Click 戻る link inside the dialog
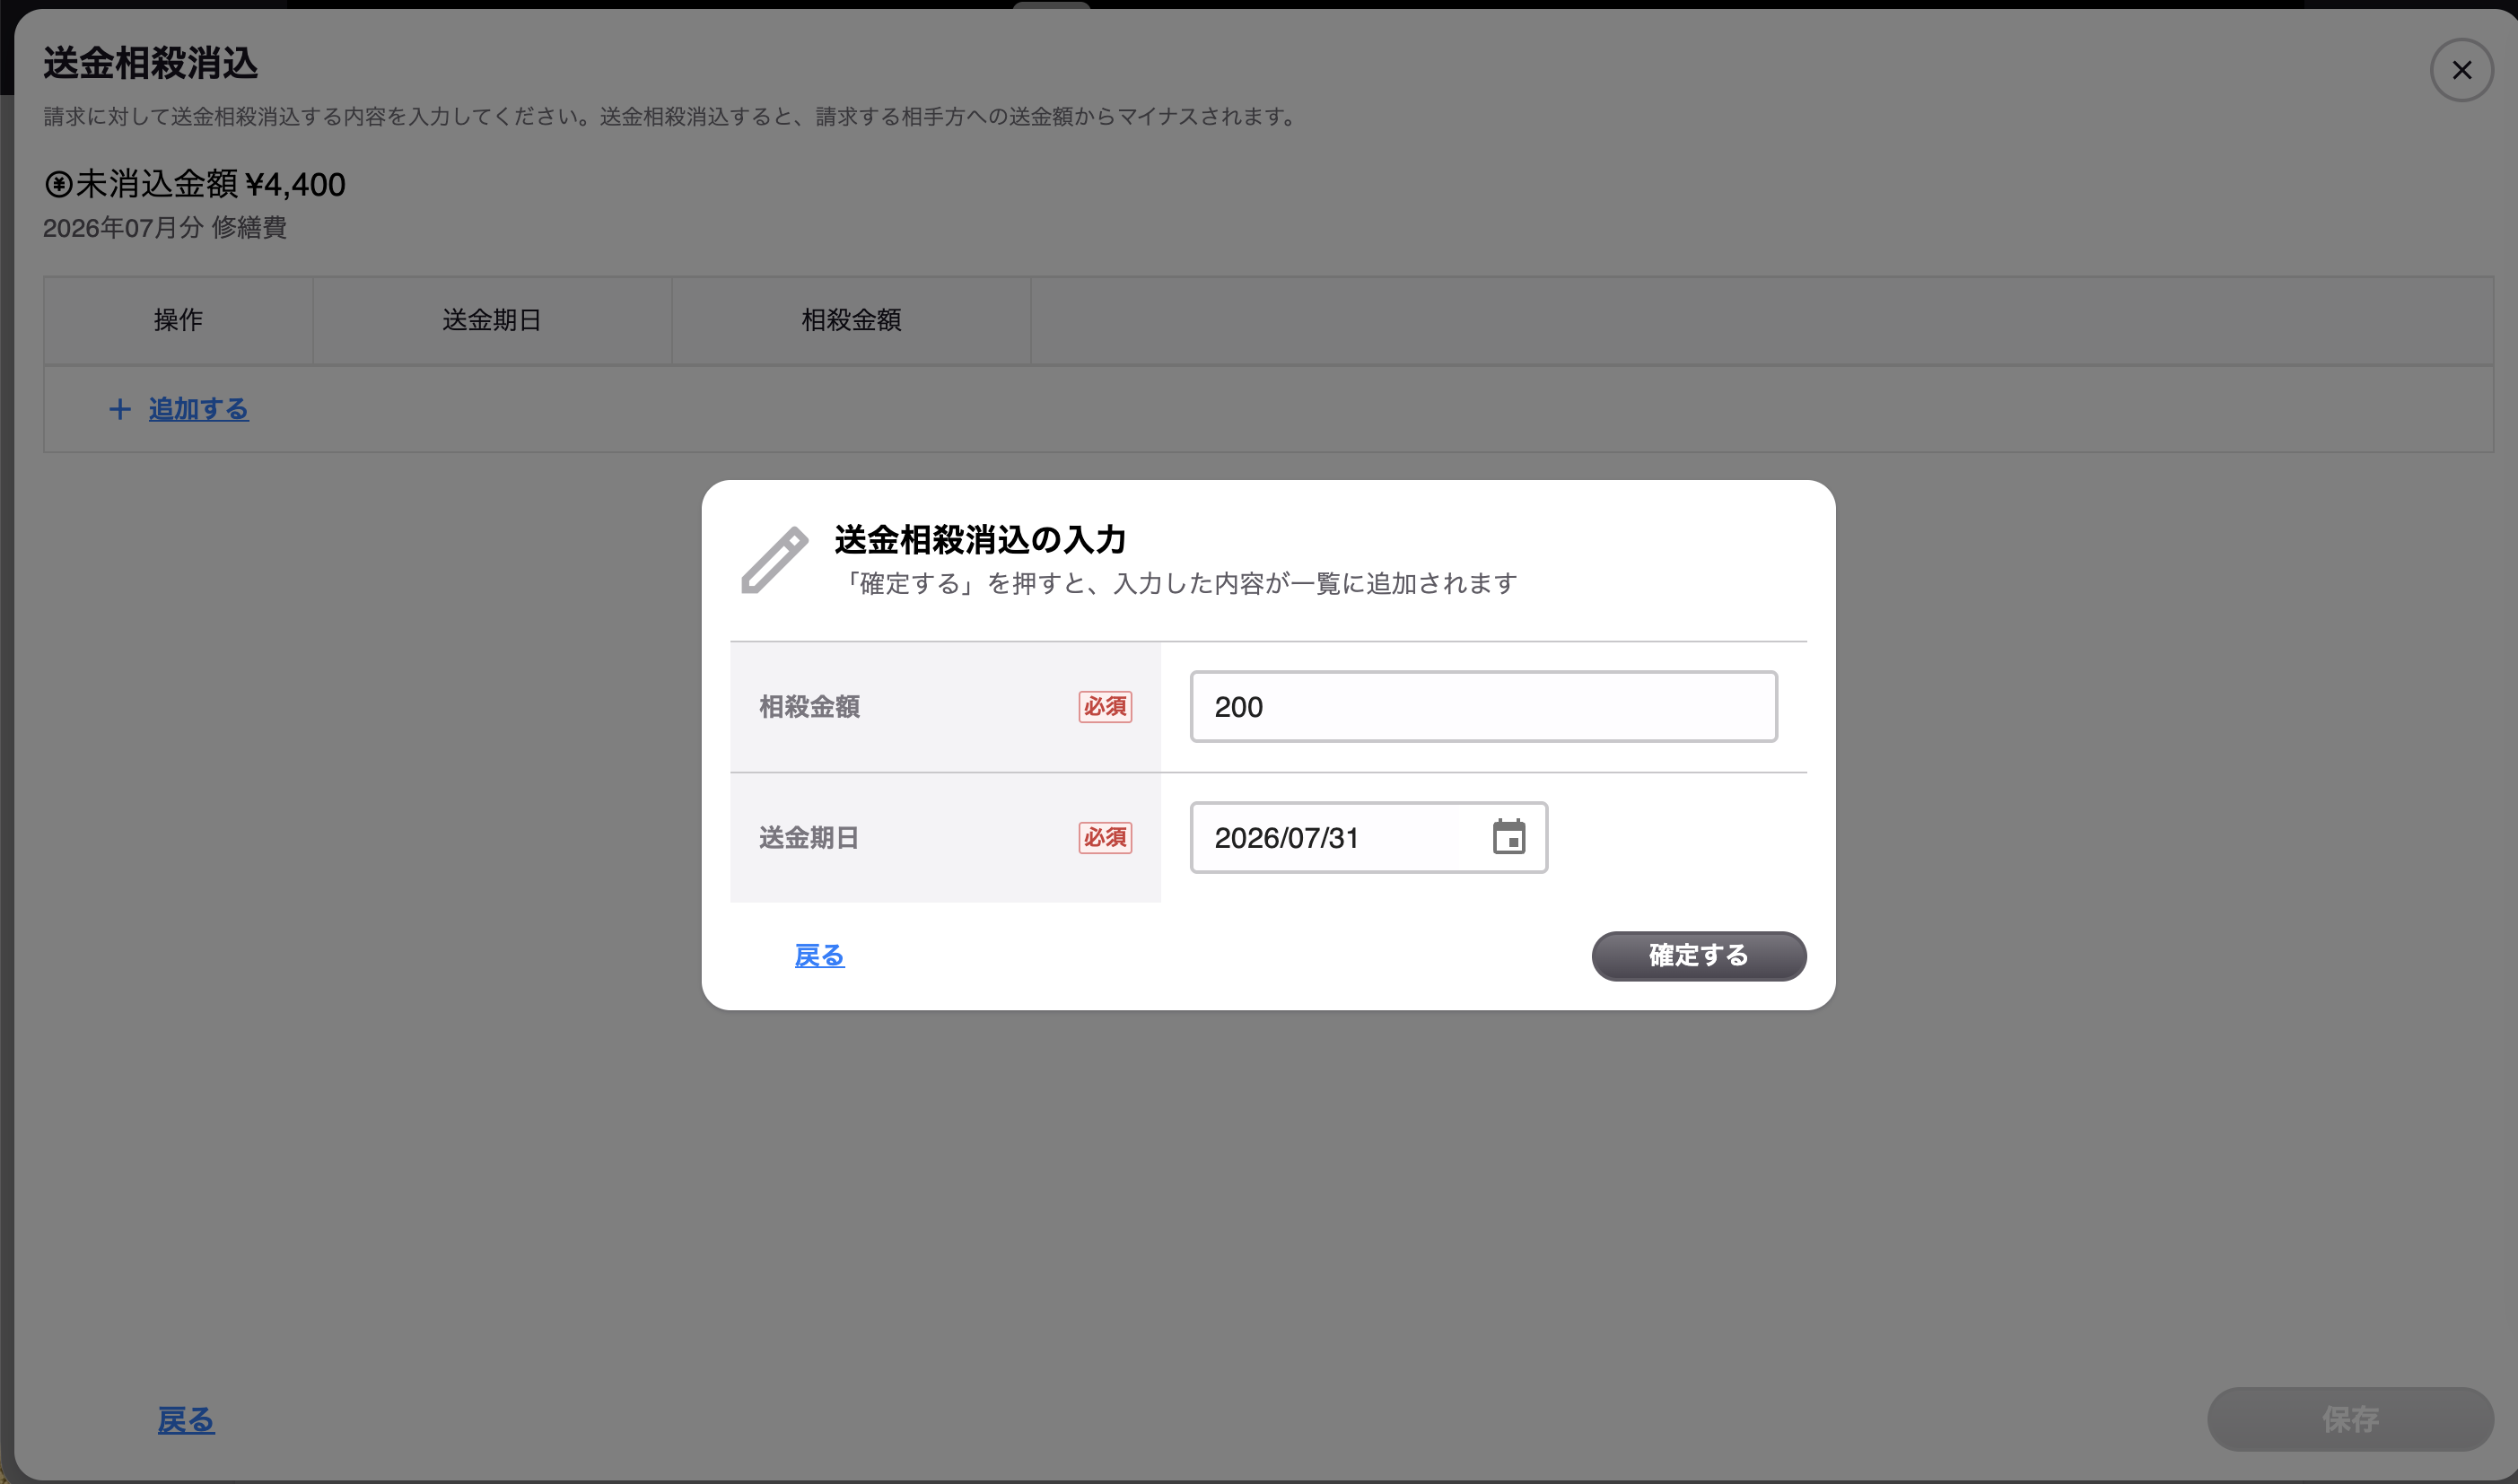 [819, 956]
